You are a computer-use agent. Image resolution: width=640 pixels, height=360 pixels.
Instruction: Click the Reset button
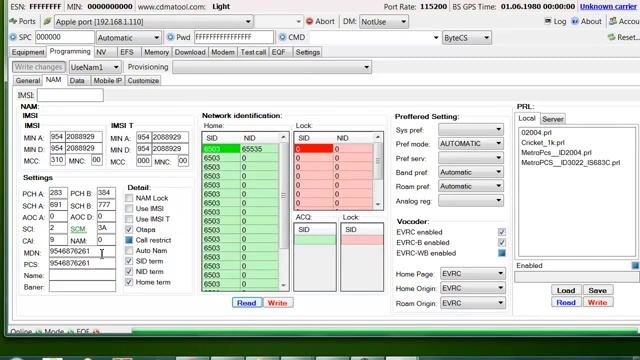(623, 37)
